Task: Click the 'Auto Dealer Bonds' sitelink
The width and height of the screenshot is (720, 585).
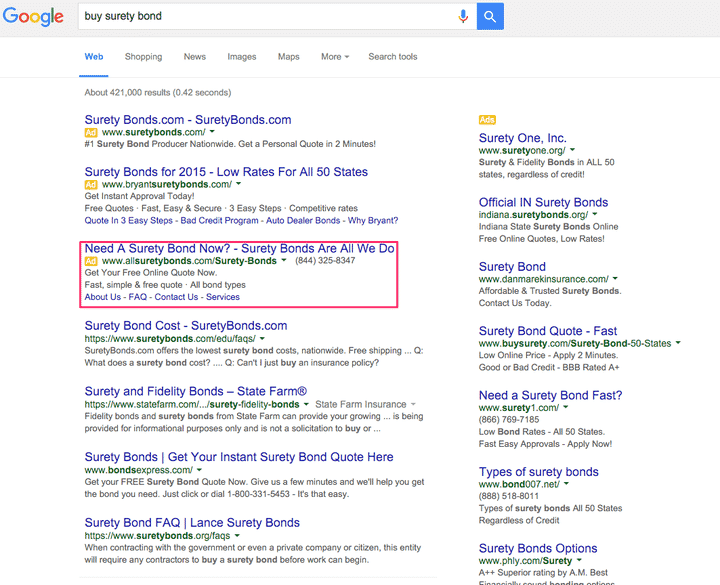Action: click(x=303, y=220)
